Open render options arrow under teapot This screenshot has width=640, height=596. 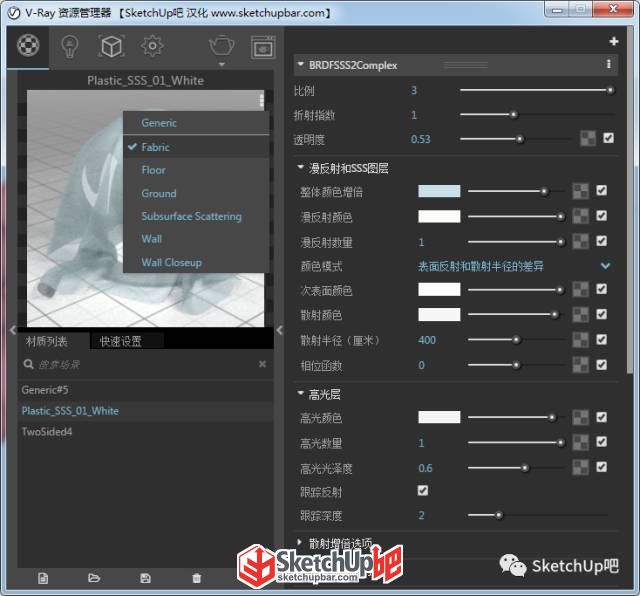(x=222, y=64)
